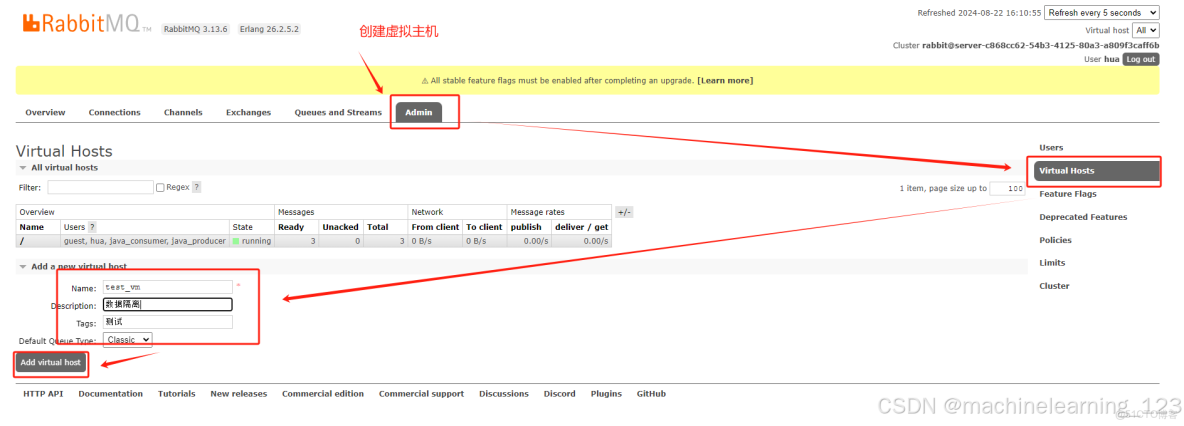Open the Tutorials footer link
The height and width of the screenshot is (426, 1184).
(x=177, y=394)
